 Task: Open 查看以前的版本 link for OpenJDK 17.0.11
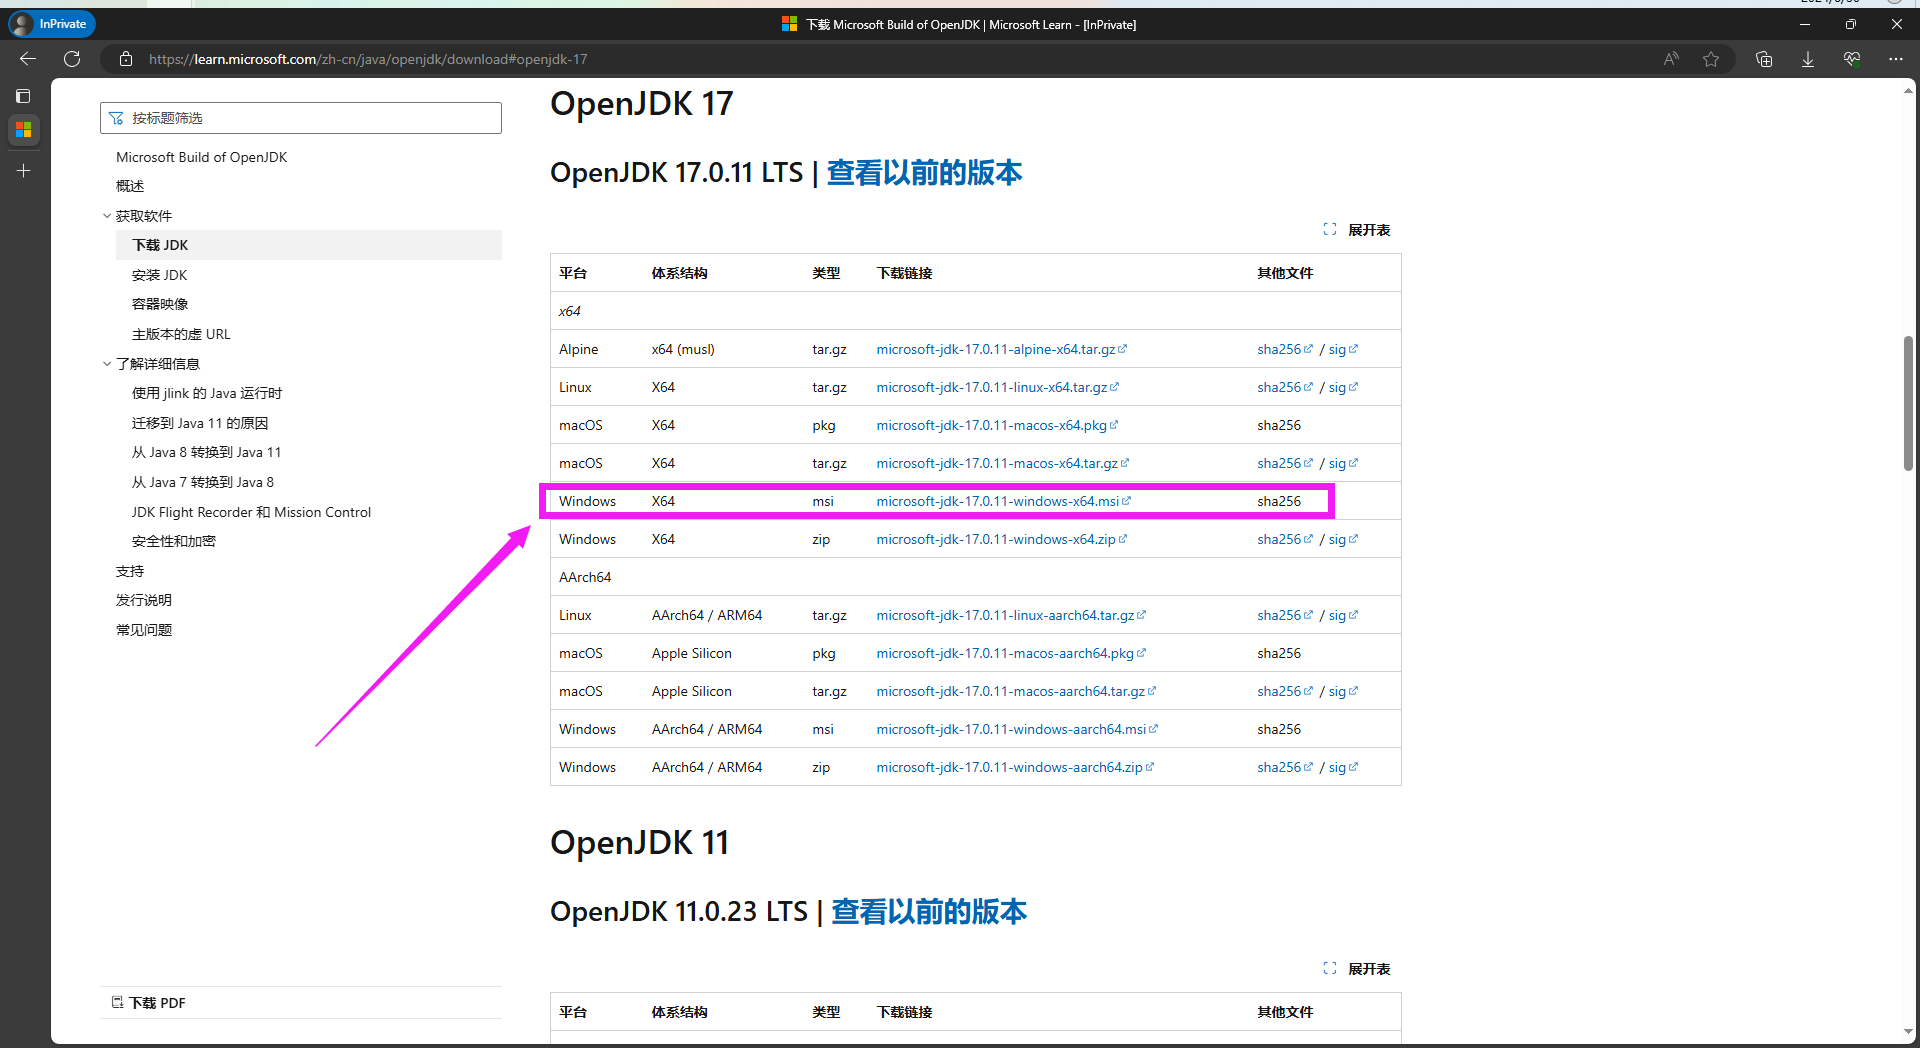point(924,173)
